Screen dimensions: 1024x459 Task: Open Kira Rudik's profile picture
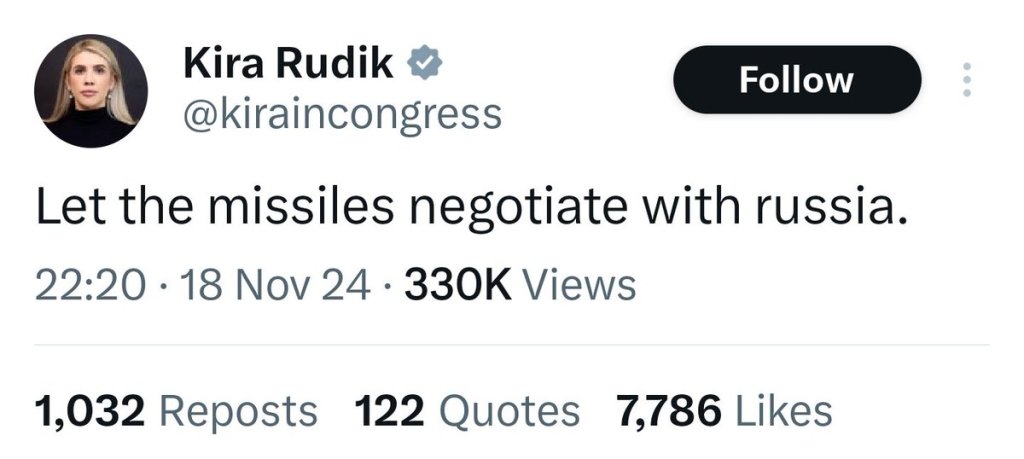(x=91, y=91)
